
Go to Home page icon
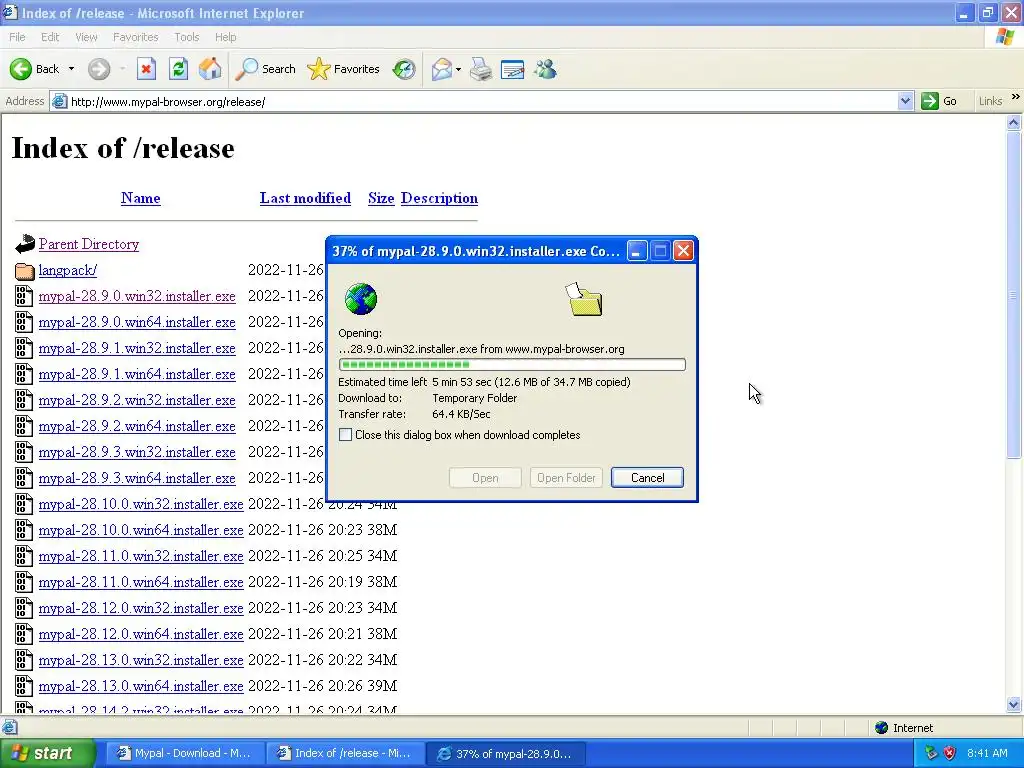click(210, 69)
